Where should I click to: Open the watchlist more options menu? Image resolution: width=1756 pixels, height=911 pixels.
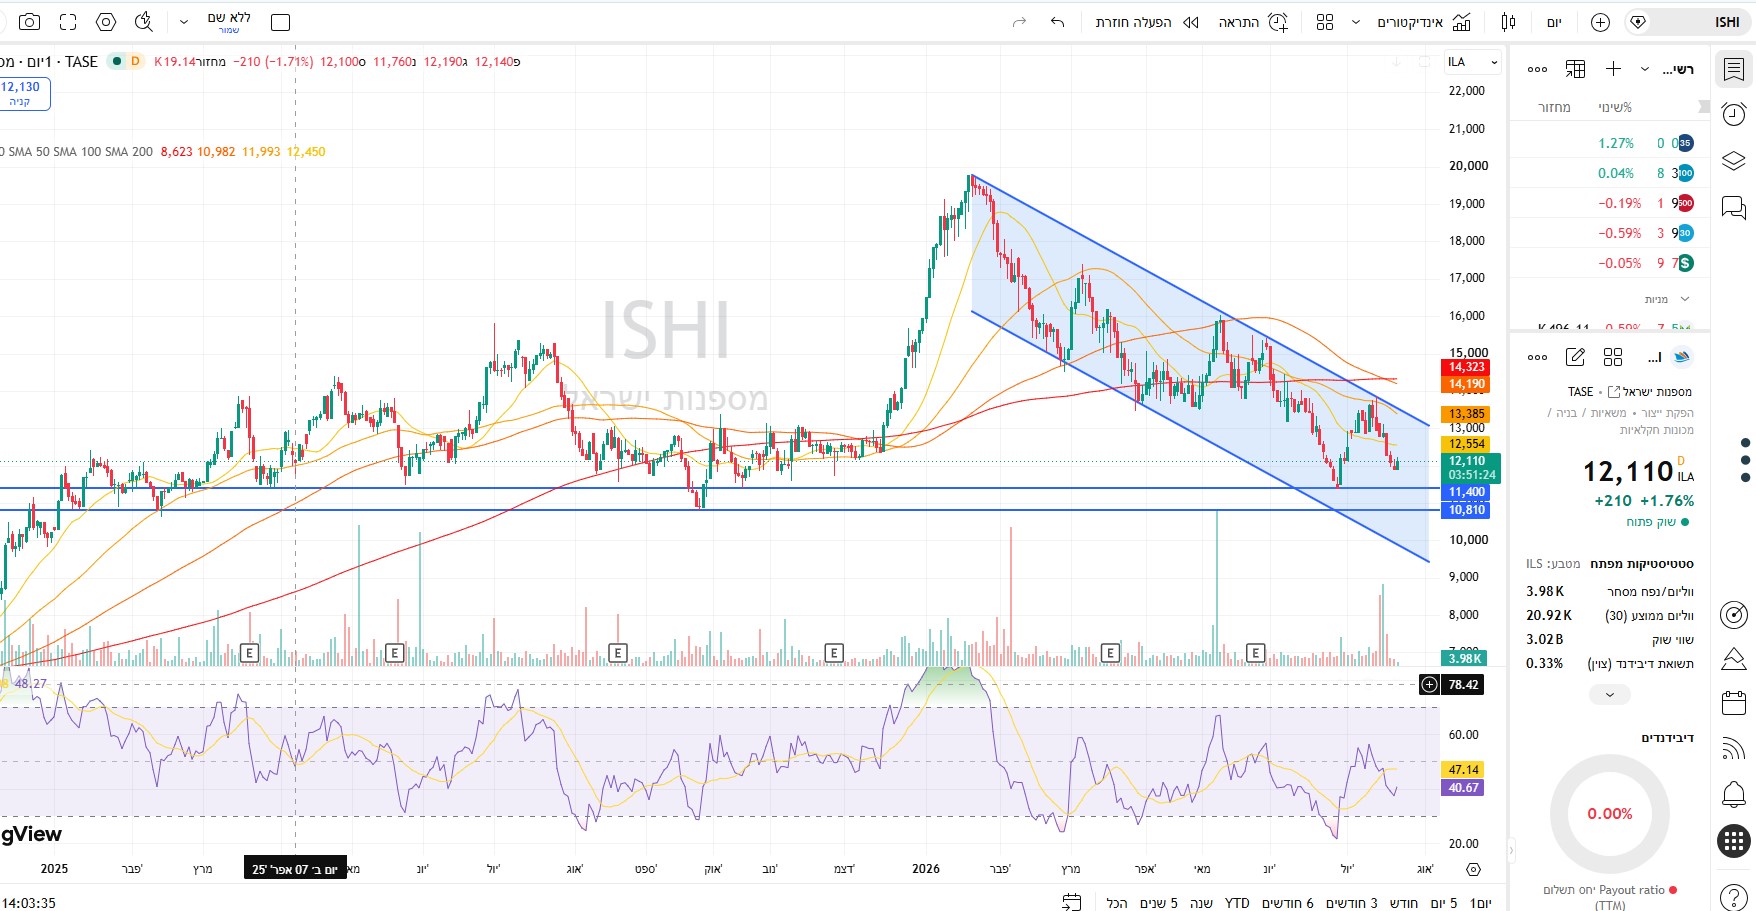(x=1538, y=69)
